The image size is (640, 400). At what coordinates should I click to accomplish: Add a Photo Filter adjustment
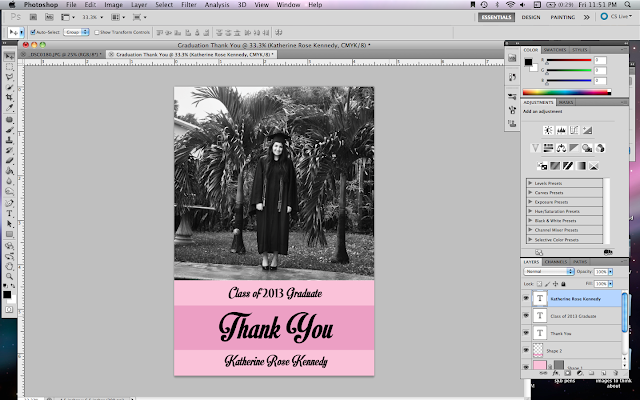[587, 148]
